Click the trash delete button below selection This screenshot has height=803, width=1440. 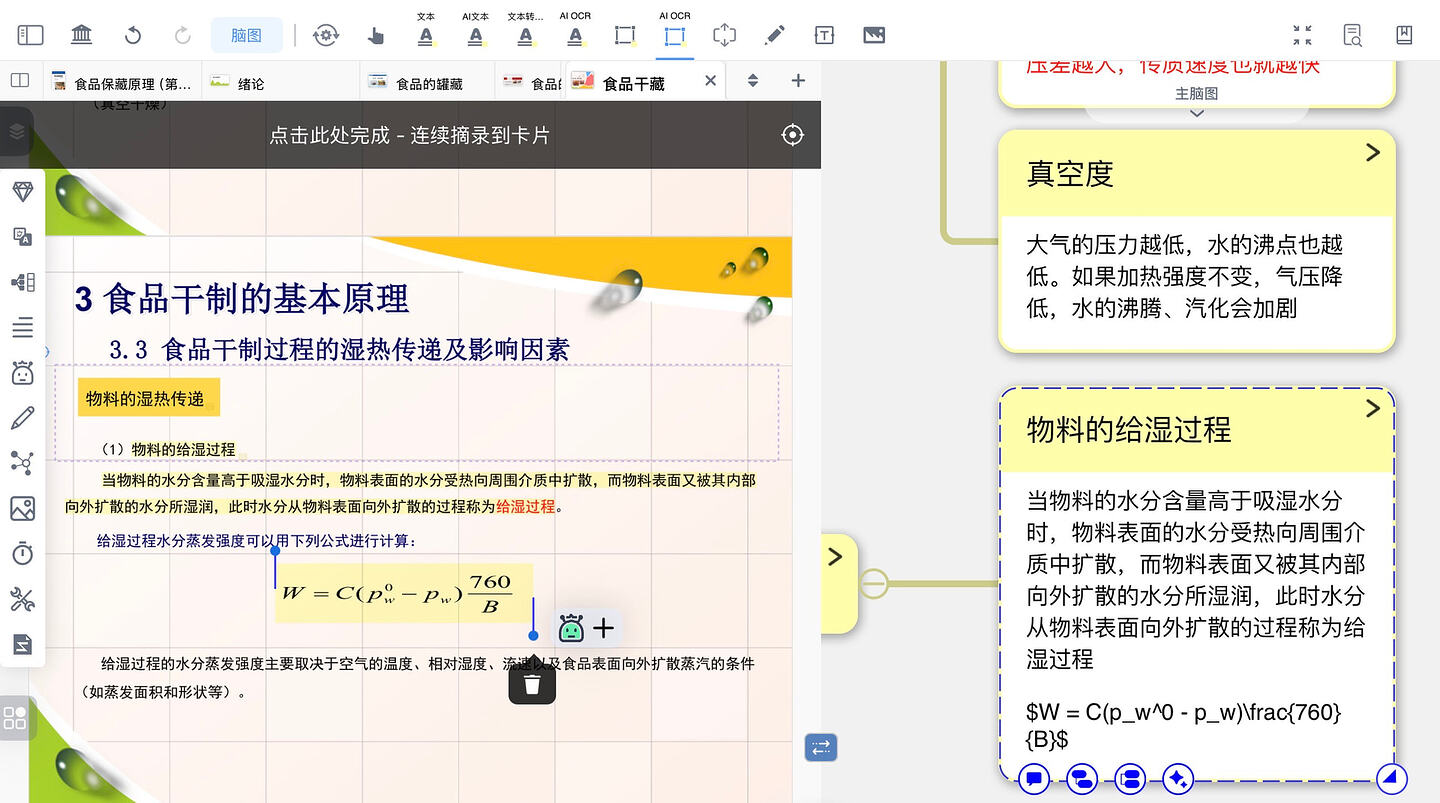[532, 684]
